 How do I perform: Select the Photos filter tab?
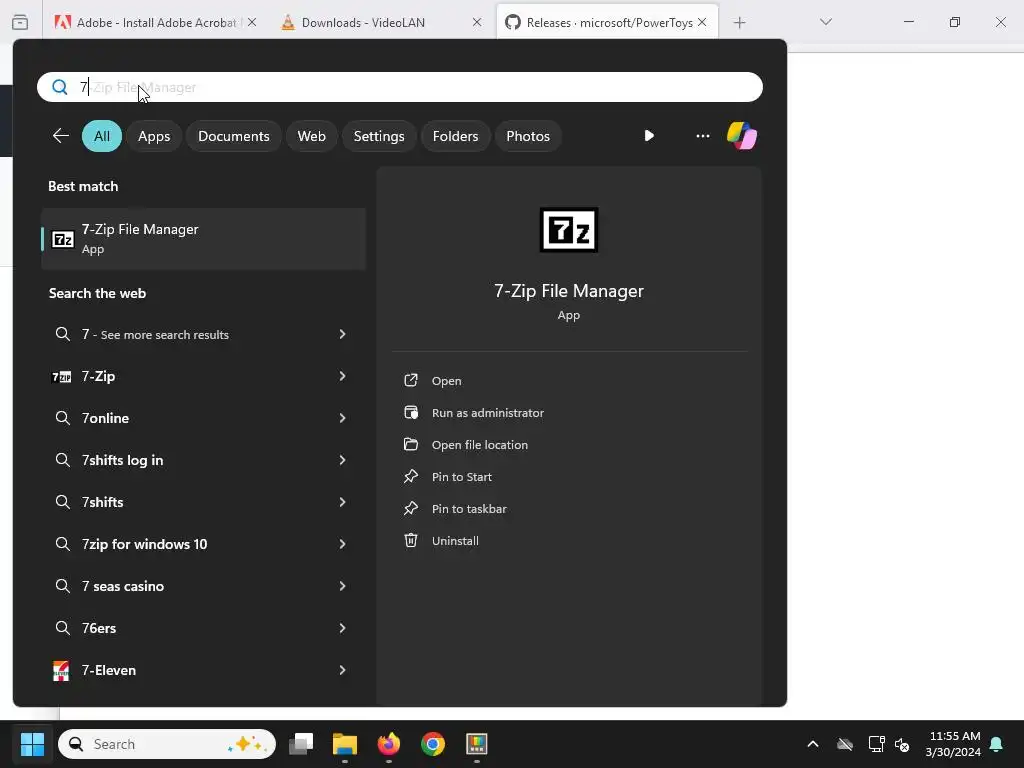point(528,136)
